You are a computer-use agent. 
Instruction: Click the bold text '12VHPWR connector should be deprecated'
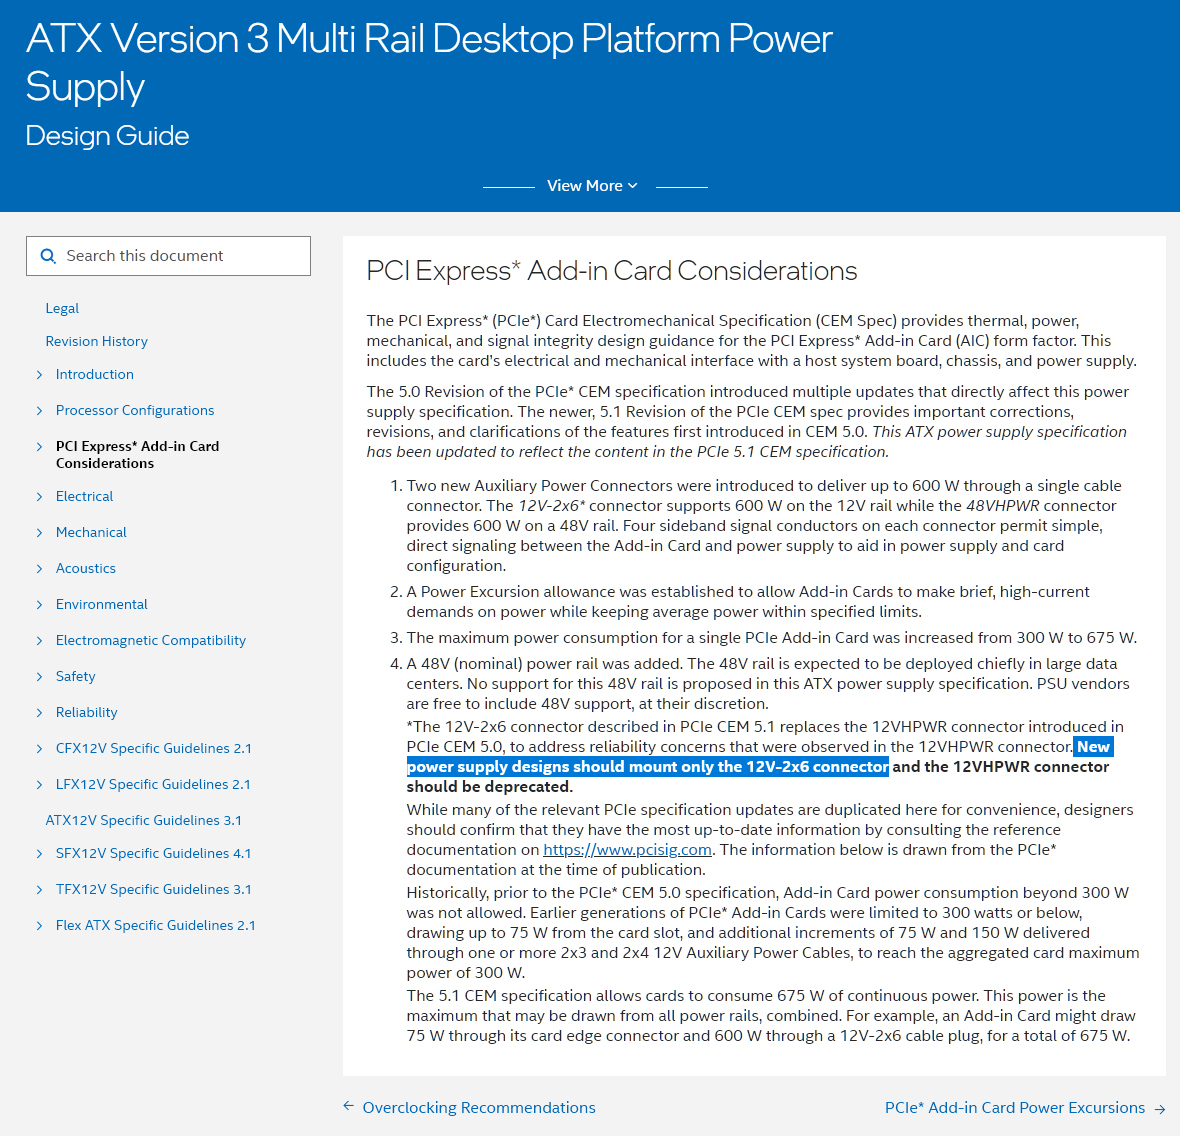[x=758, y=777]
